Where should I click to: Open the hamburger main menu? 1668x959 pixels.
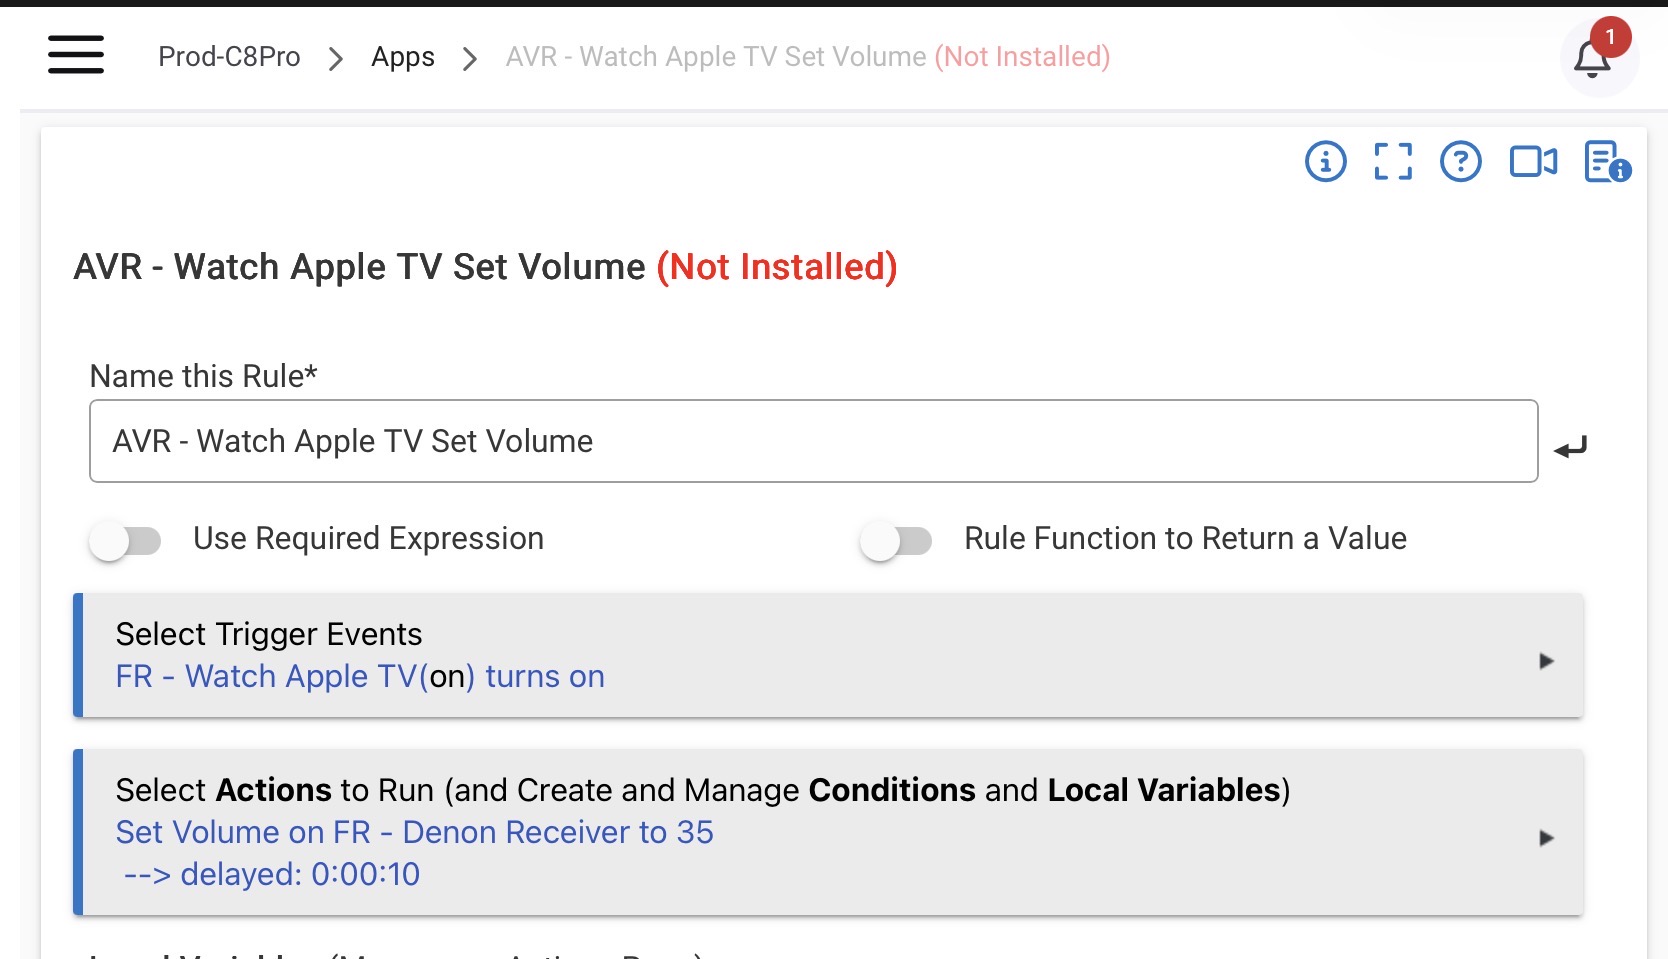pos(76,55)
